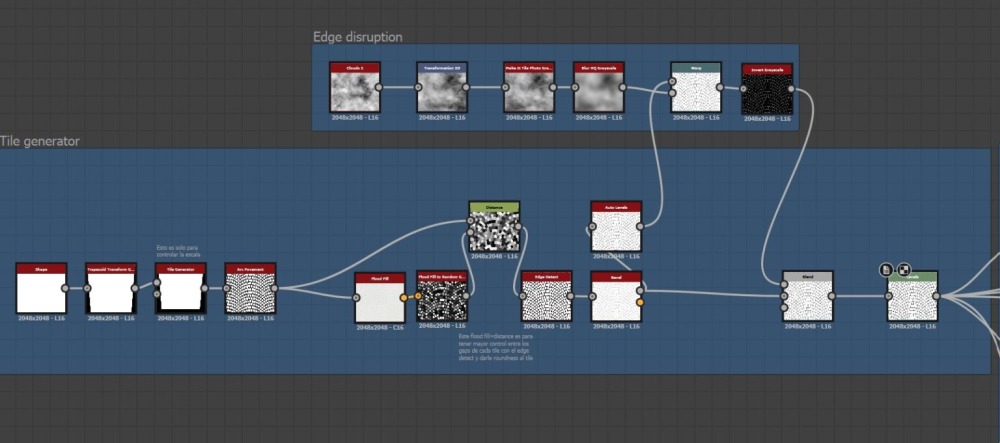Screen dimensions: 1000x443
Task: Click the Bevel node gray output connector
Action: pos(640,291)
